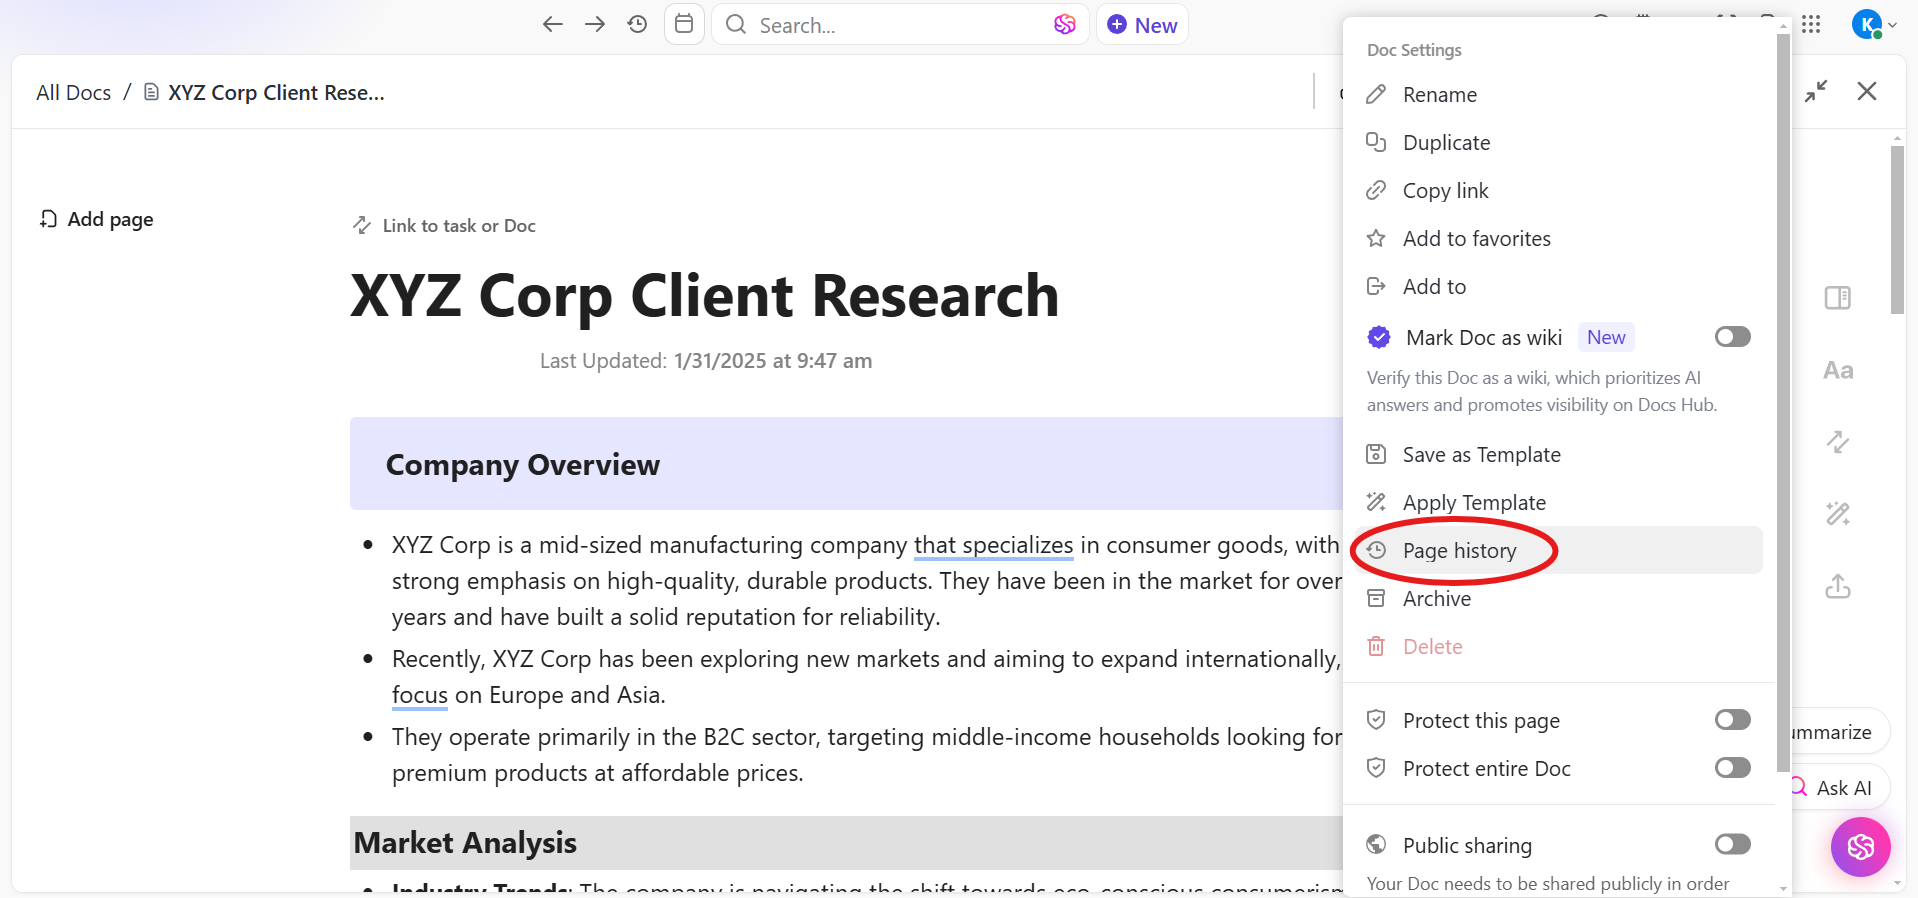This screenshot has height=898, width=1918.
Task: Close the doc with the X icon
Action: click(x=1866, y=91)
